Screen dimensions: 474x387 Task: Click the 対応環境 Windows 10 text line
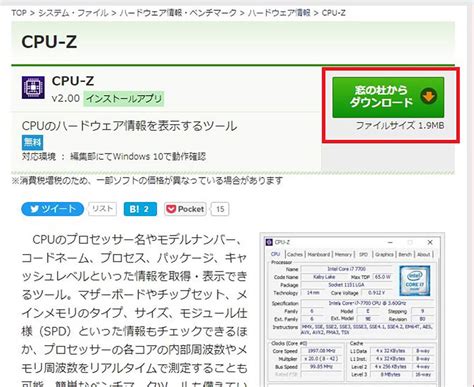[114, 157]
